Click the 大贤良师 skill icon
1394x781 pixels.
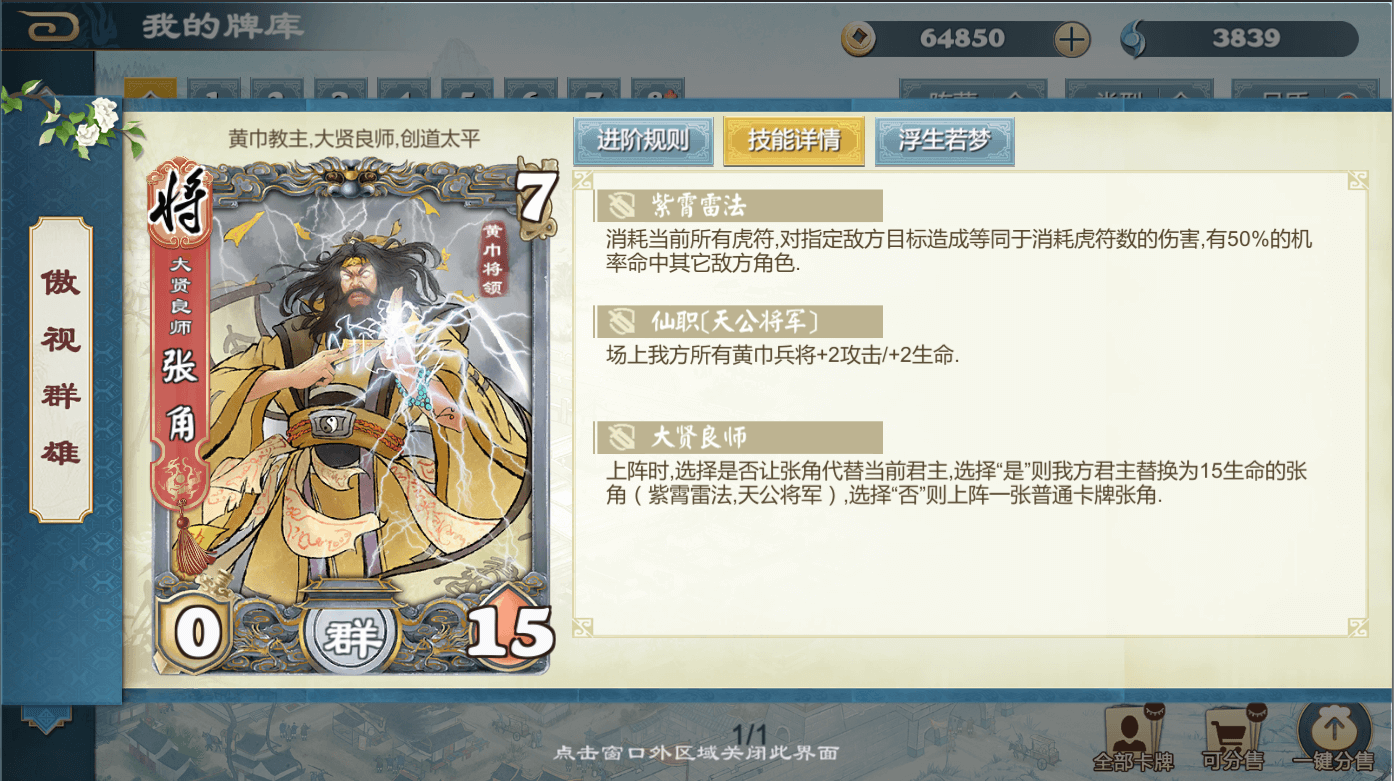point(622,438)
